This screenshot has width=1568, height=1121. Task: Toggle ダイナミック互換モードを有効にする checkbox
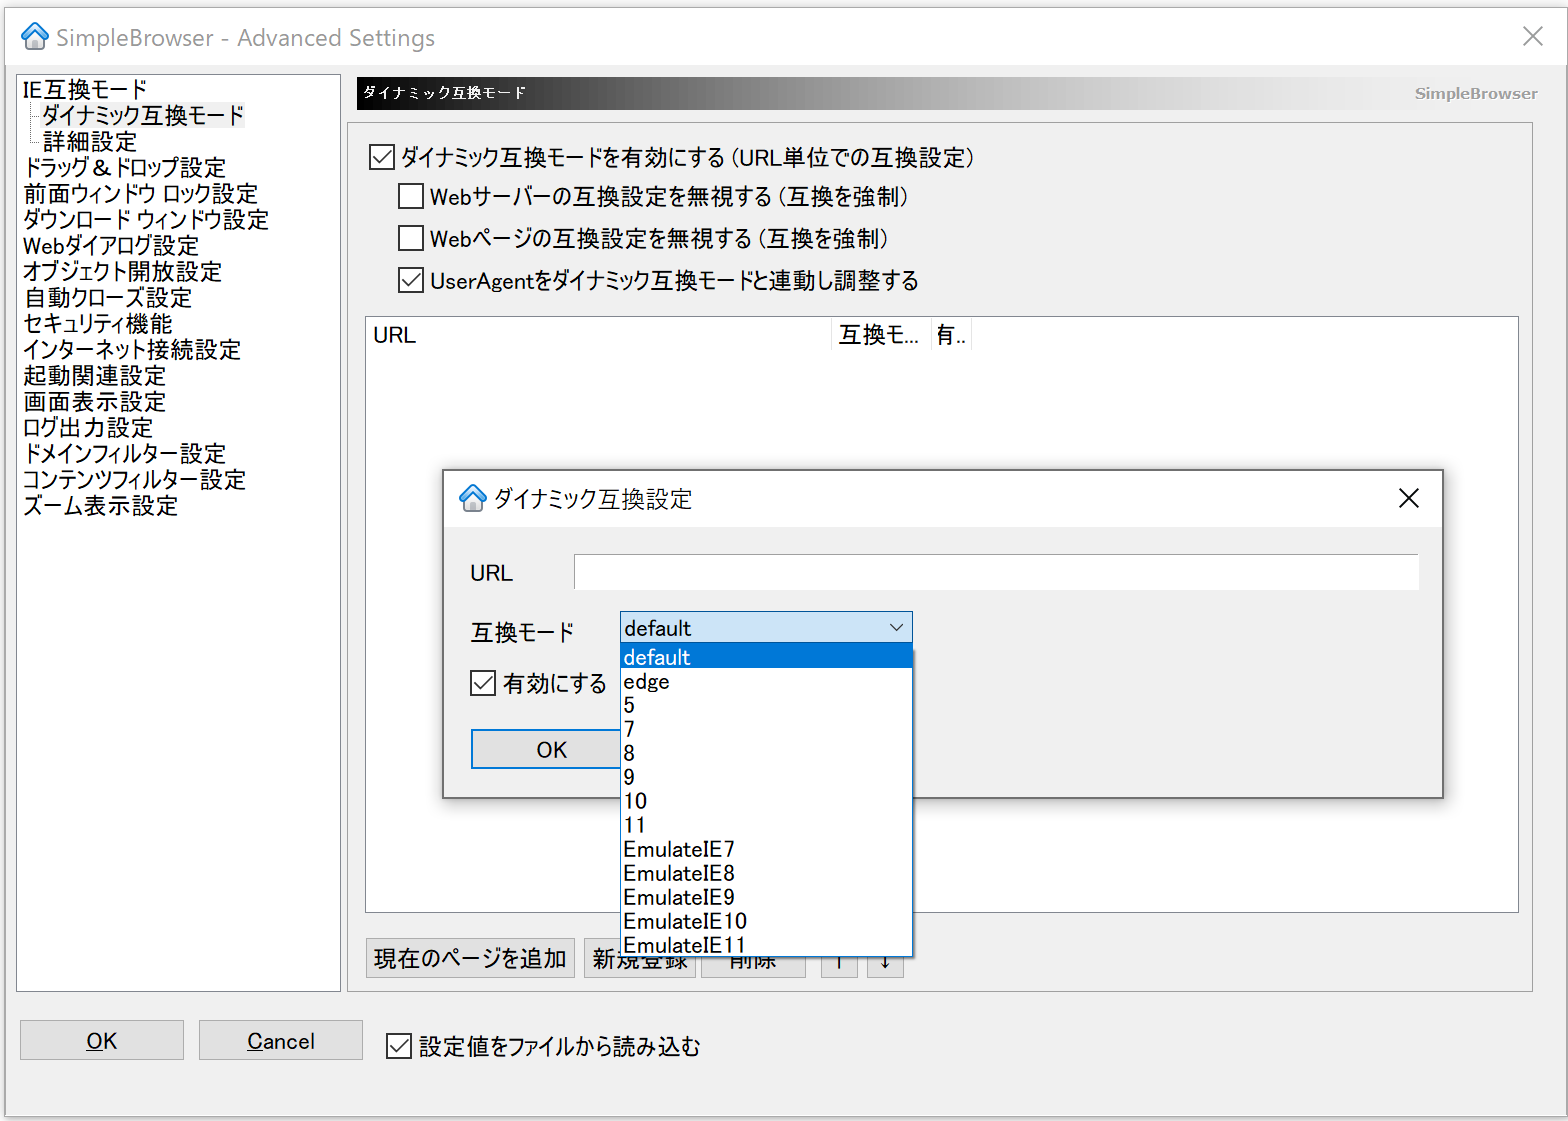coord(382,157)
